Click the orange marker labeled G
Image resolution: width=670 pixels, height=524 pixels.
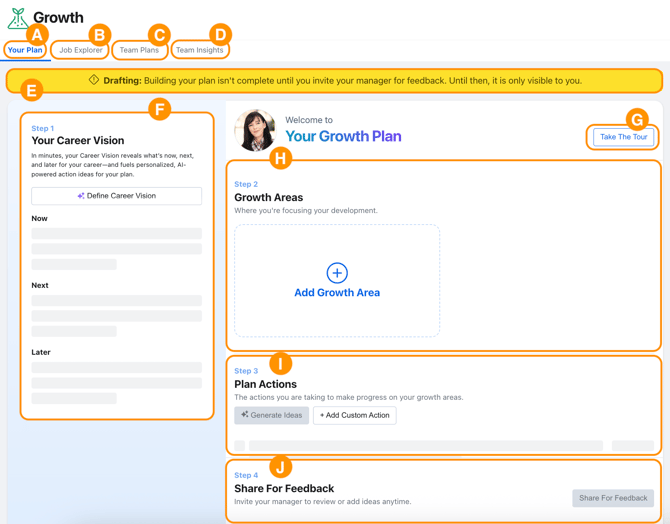(x=637, y=119)
